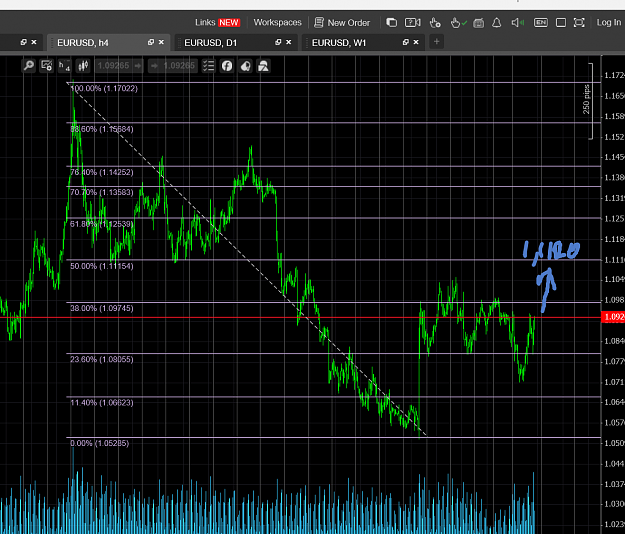Select the dashed Fibonacci trend line

click(247, 259)
